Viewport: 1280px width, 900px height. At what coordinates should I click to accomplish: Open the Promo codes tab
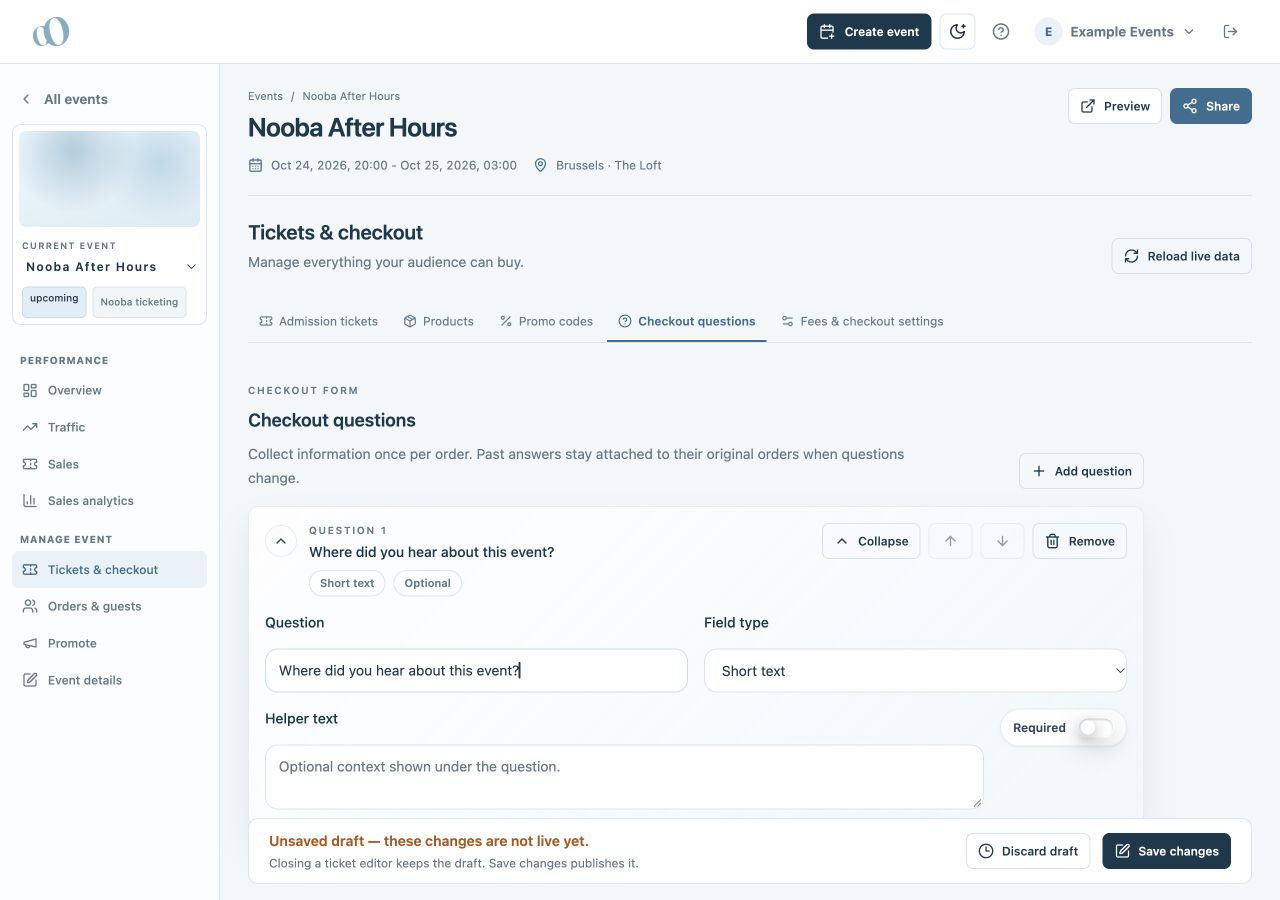(x=546, y=321)
